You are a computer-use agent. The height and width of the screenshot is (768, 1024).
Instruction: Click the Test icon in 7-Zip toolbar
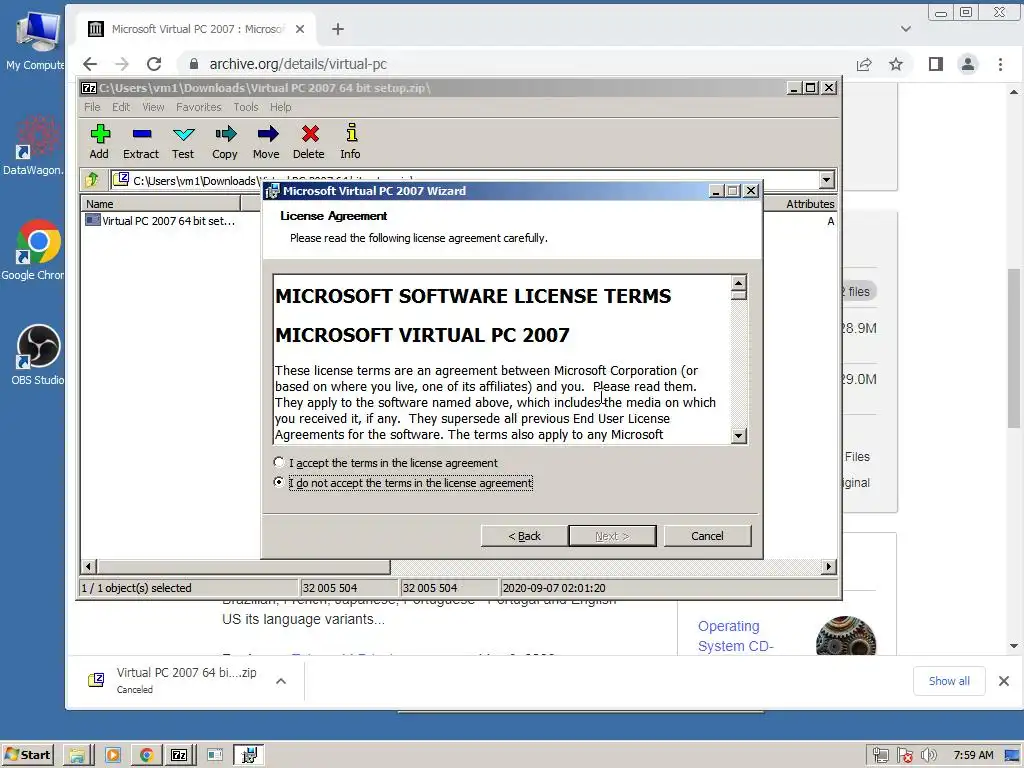pos(183,142)
